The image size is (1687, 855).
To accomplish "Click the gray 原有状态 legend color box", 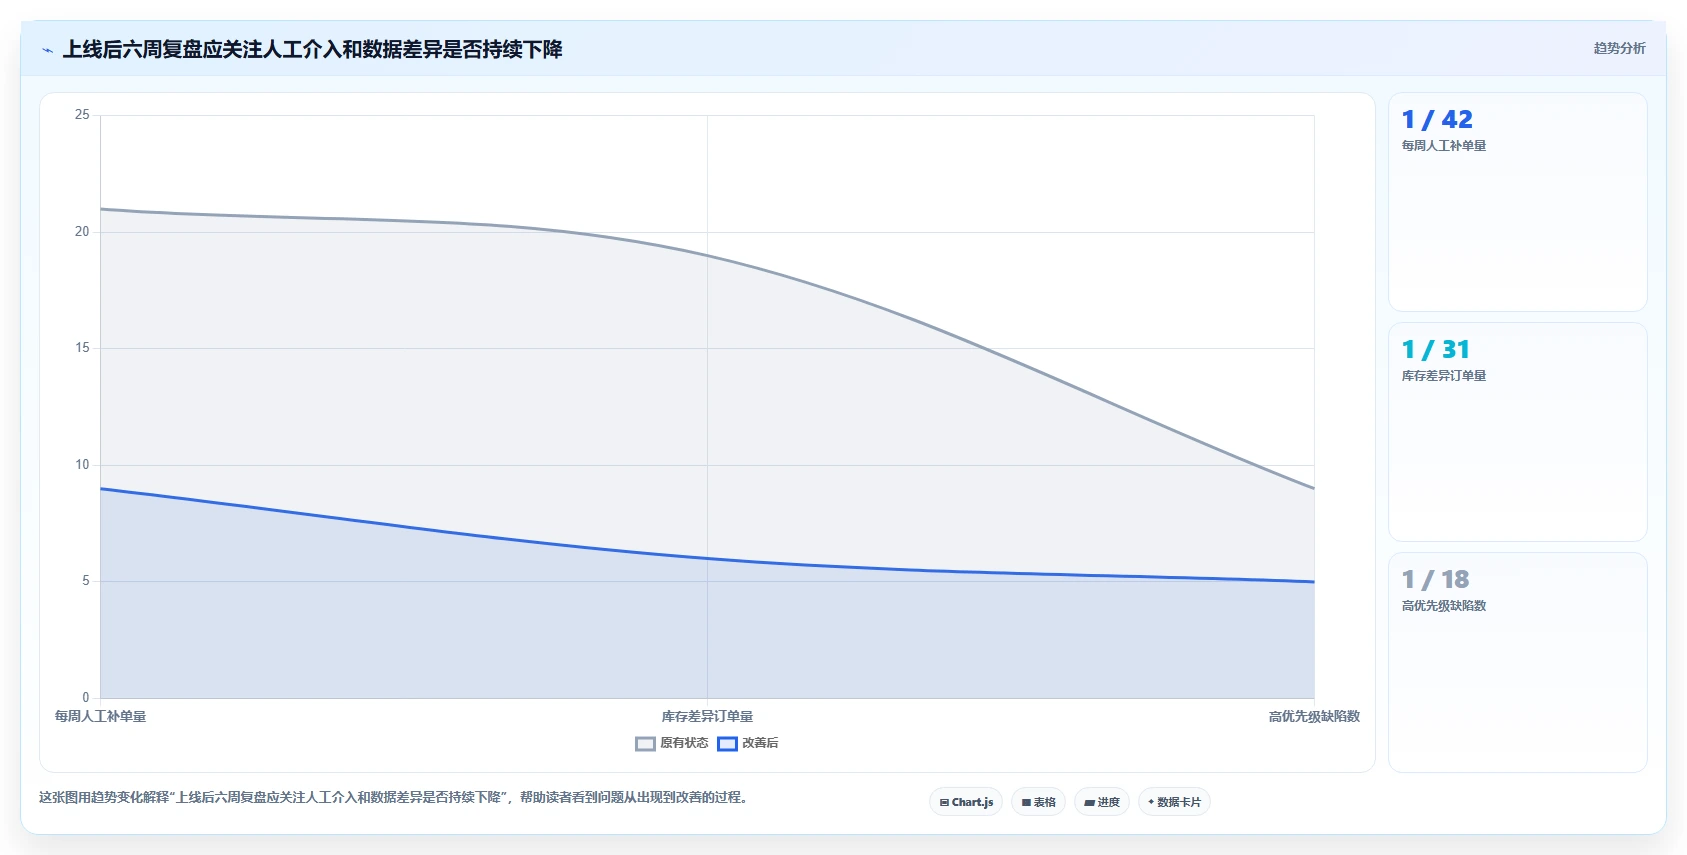I will click(645, 744).
